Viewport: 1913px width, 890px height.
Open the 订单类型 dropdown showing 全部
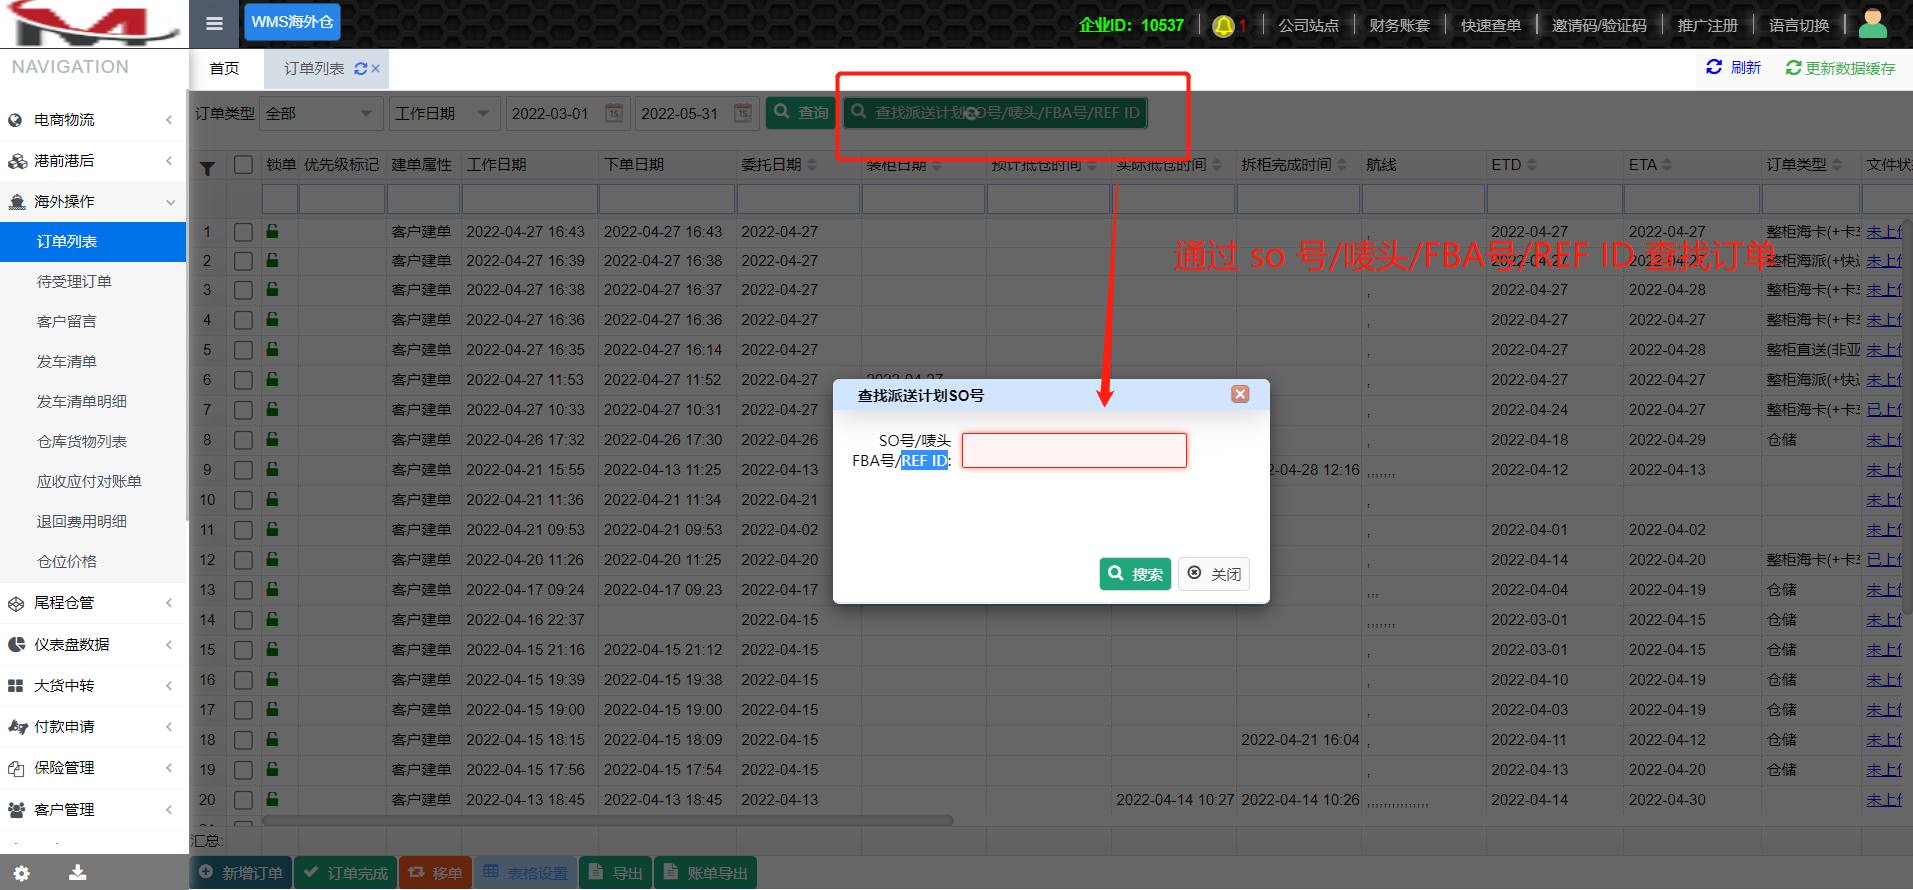click(x=321, y=114)
